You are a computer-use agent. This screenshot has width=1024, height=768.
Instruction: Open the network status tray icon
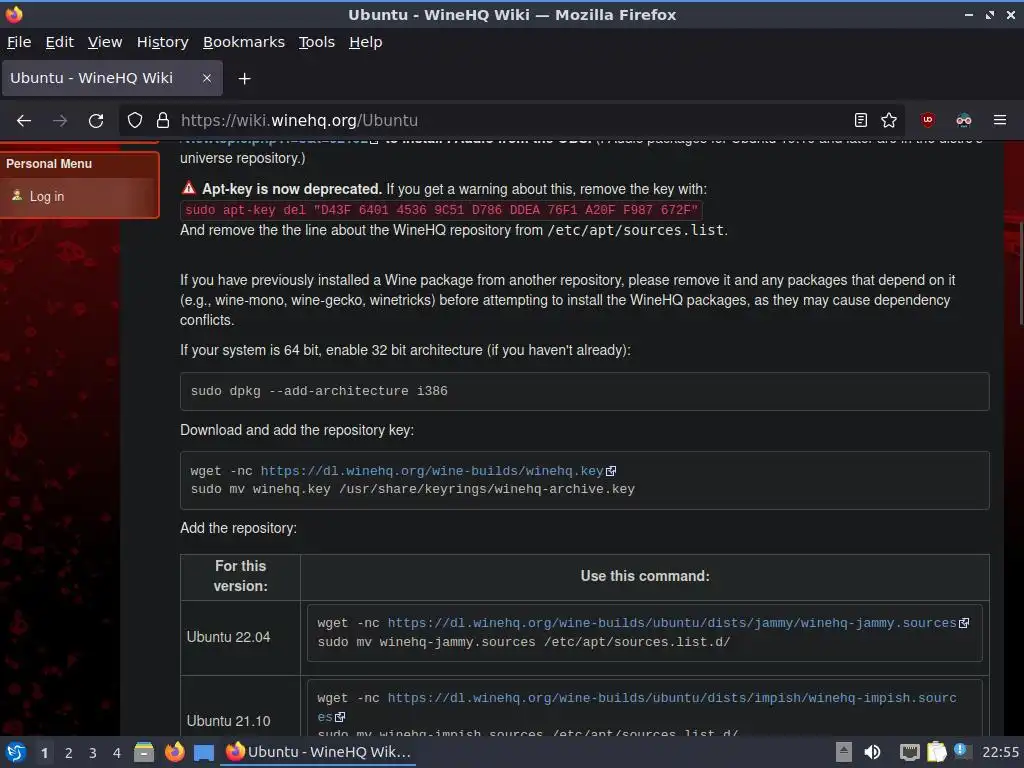[909, 752]
